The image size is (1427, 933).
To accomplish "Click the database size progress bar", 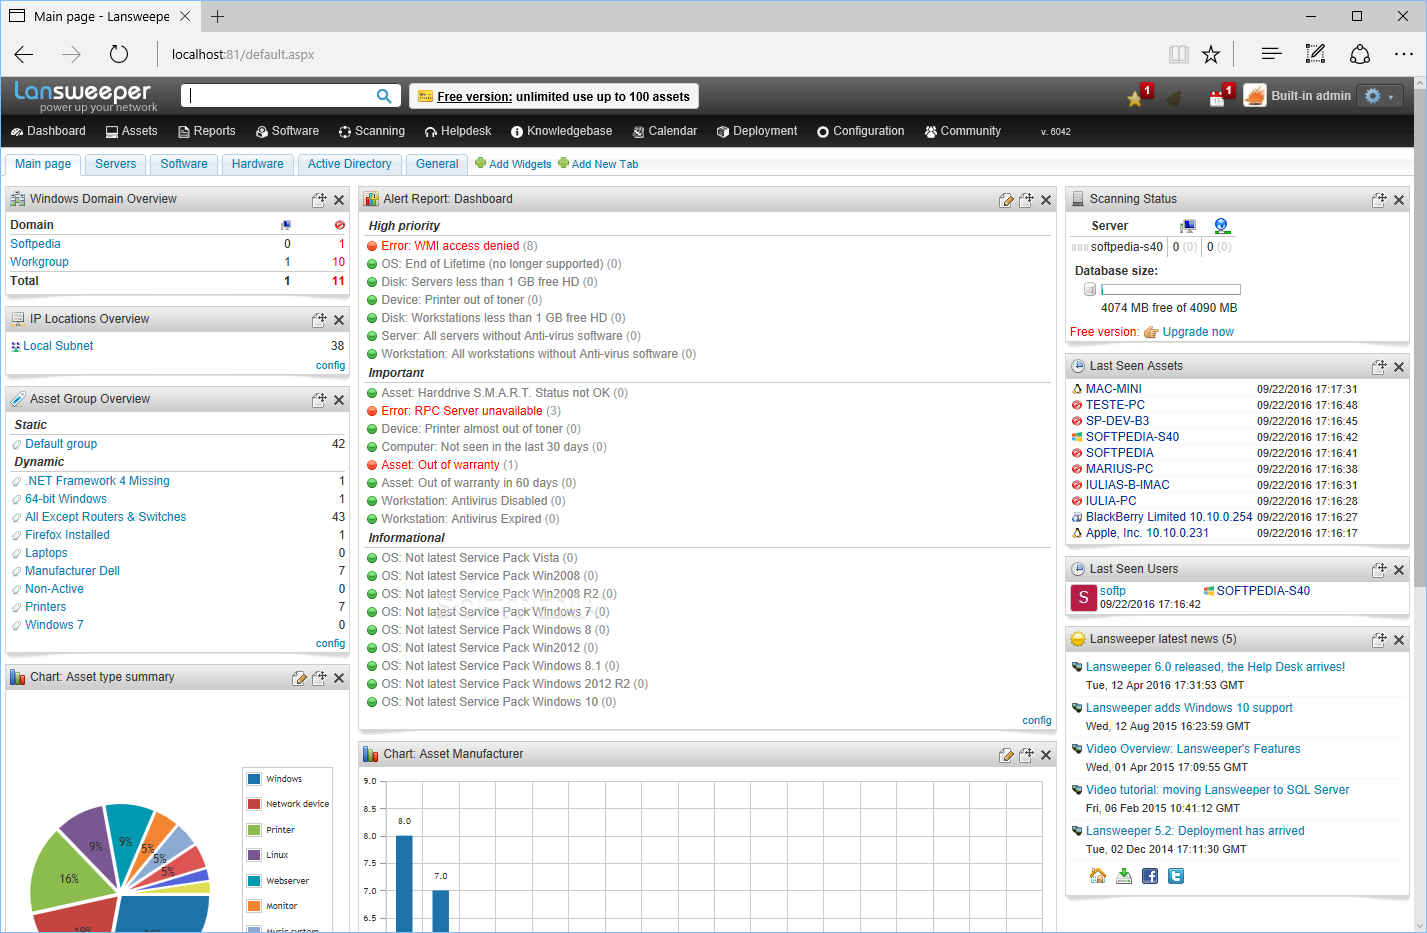I will pyautogui.click(x=1171, y=290).
